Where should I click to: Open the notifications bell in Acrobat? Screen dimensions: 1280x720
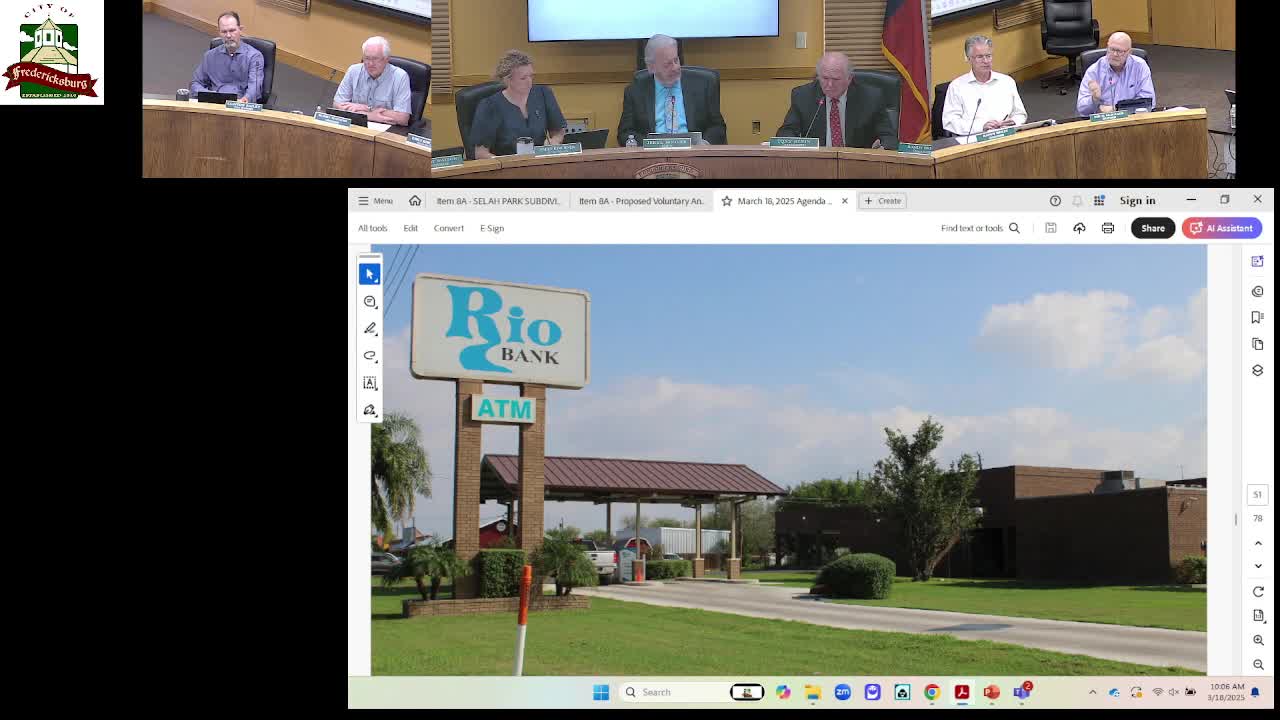1077,201
